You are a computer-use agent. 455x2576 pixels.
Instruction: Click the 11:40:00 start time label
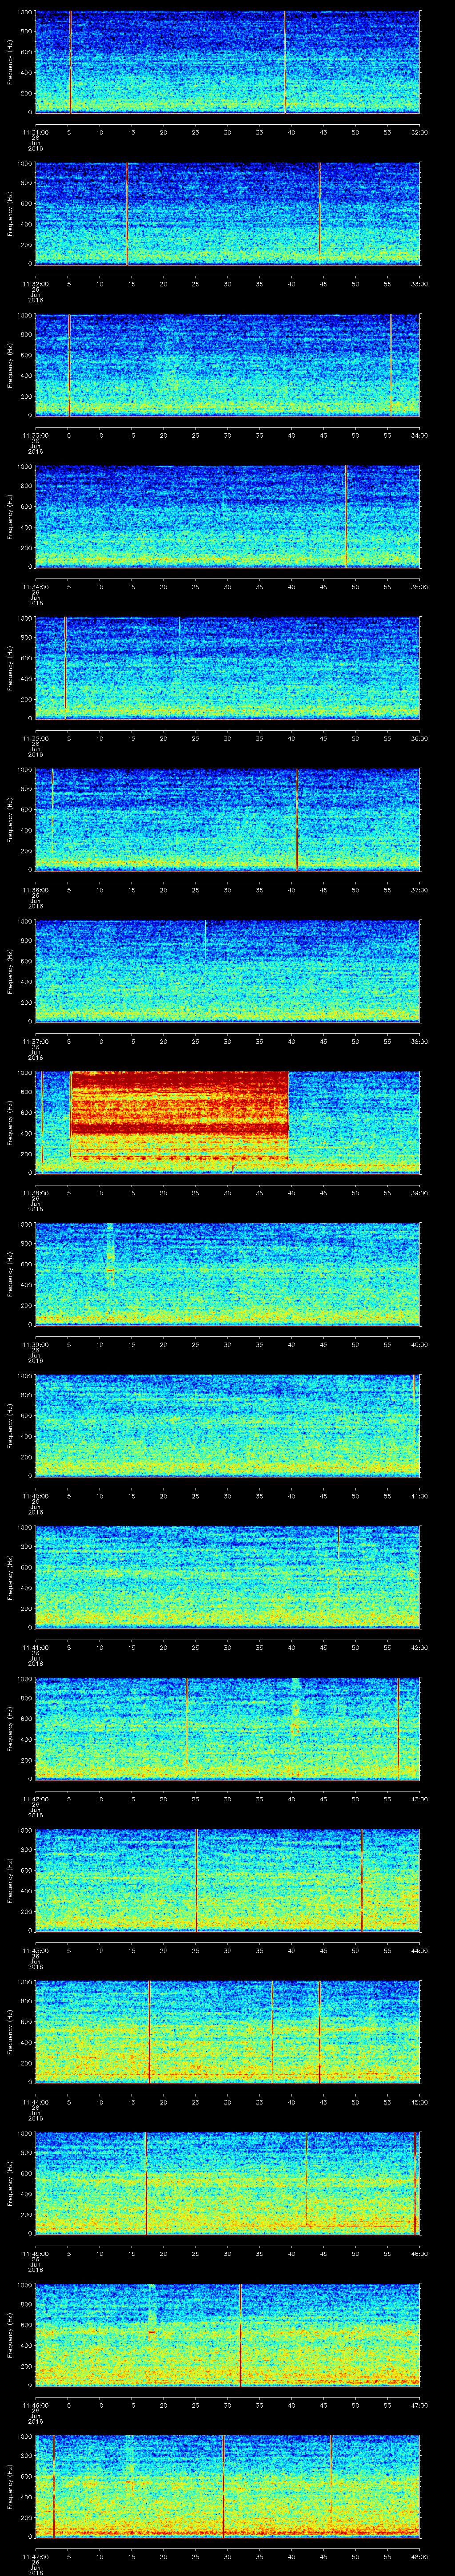coord(36,1495)
